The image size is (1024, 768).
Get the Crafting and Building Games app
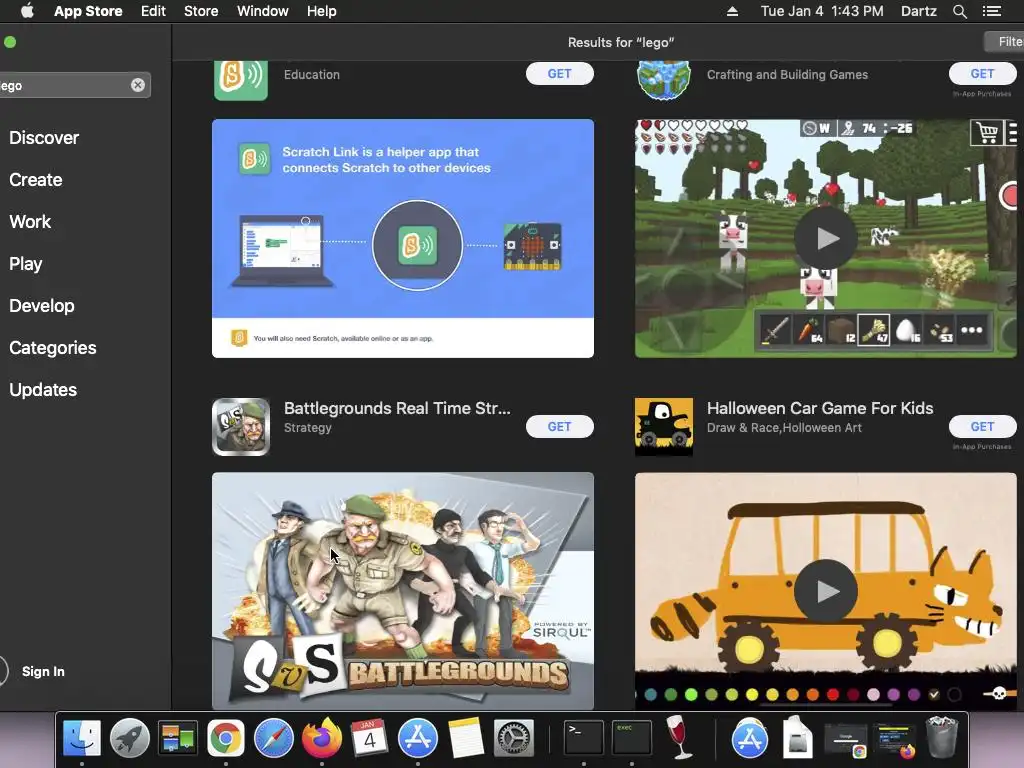[x=982, y=74]
